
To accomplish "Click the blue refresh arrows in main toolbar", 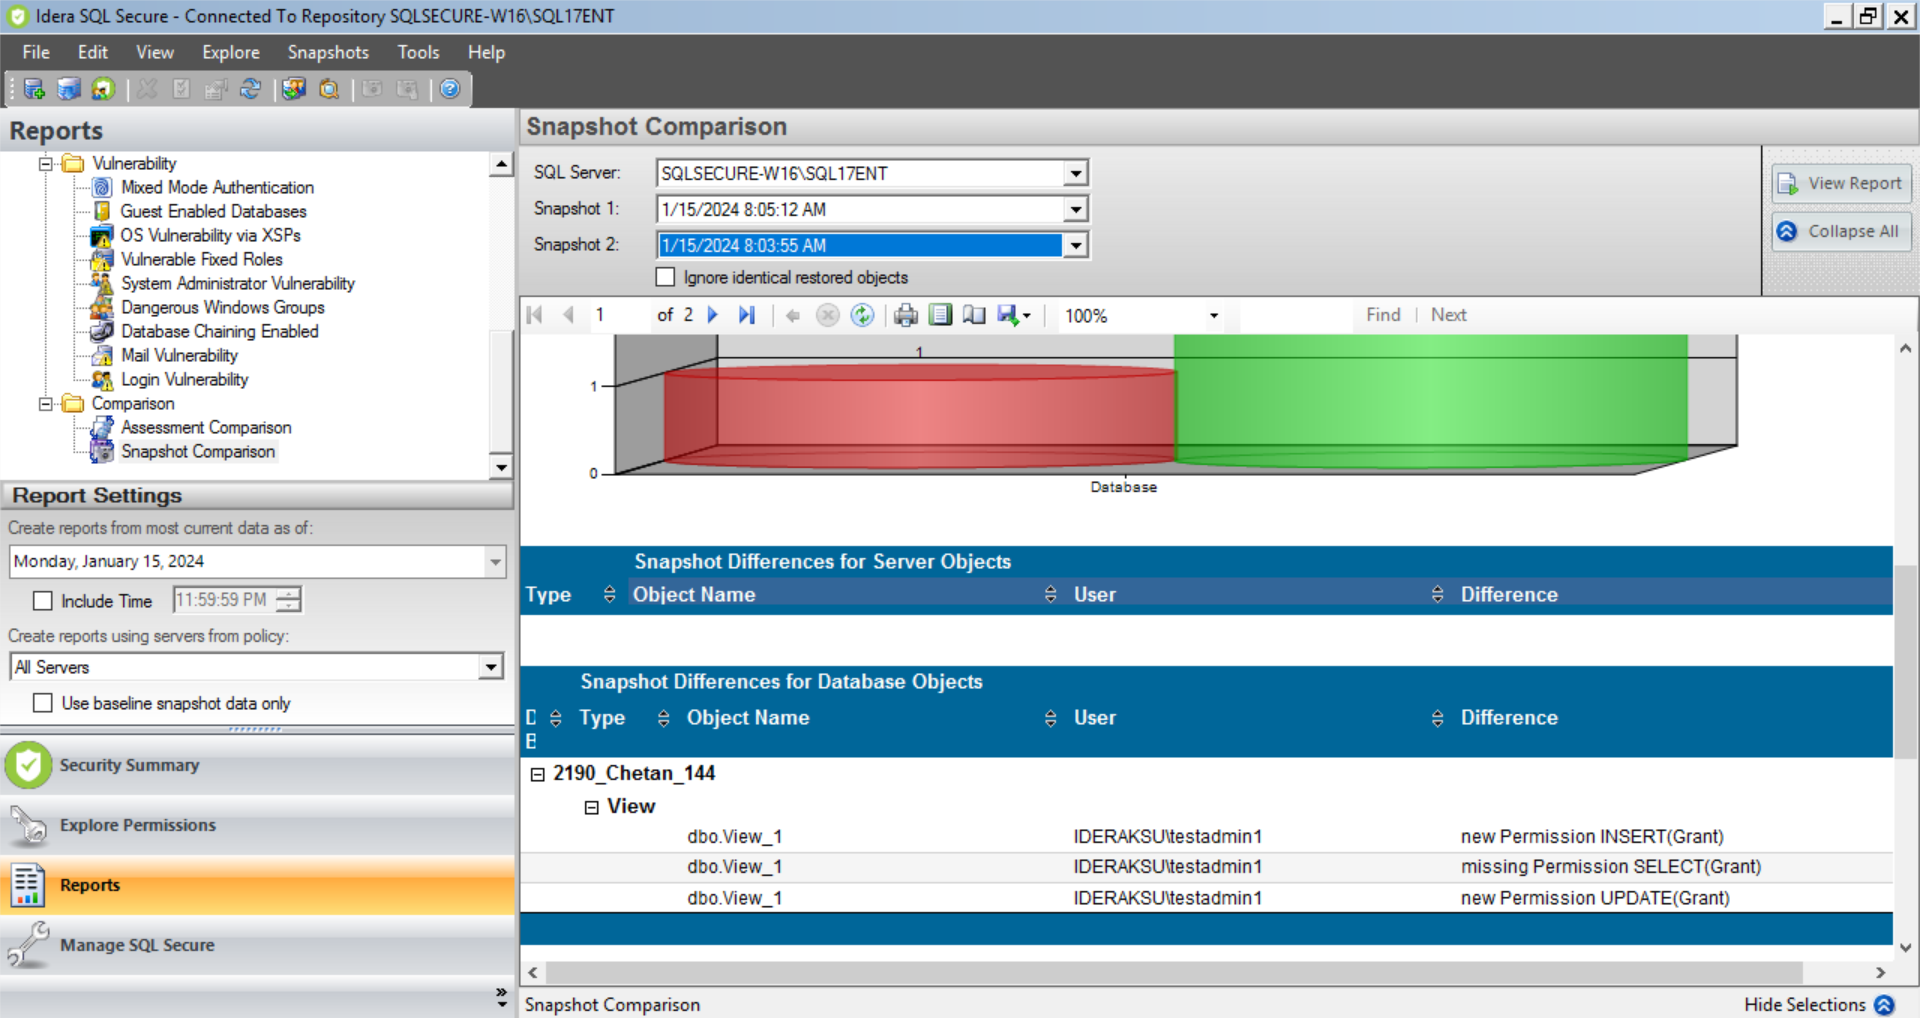I will (250, 89).
